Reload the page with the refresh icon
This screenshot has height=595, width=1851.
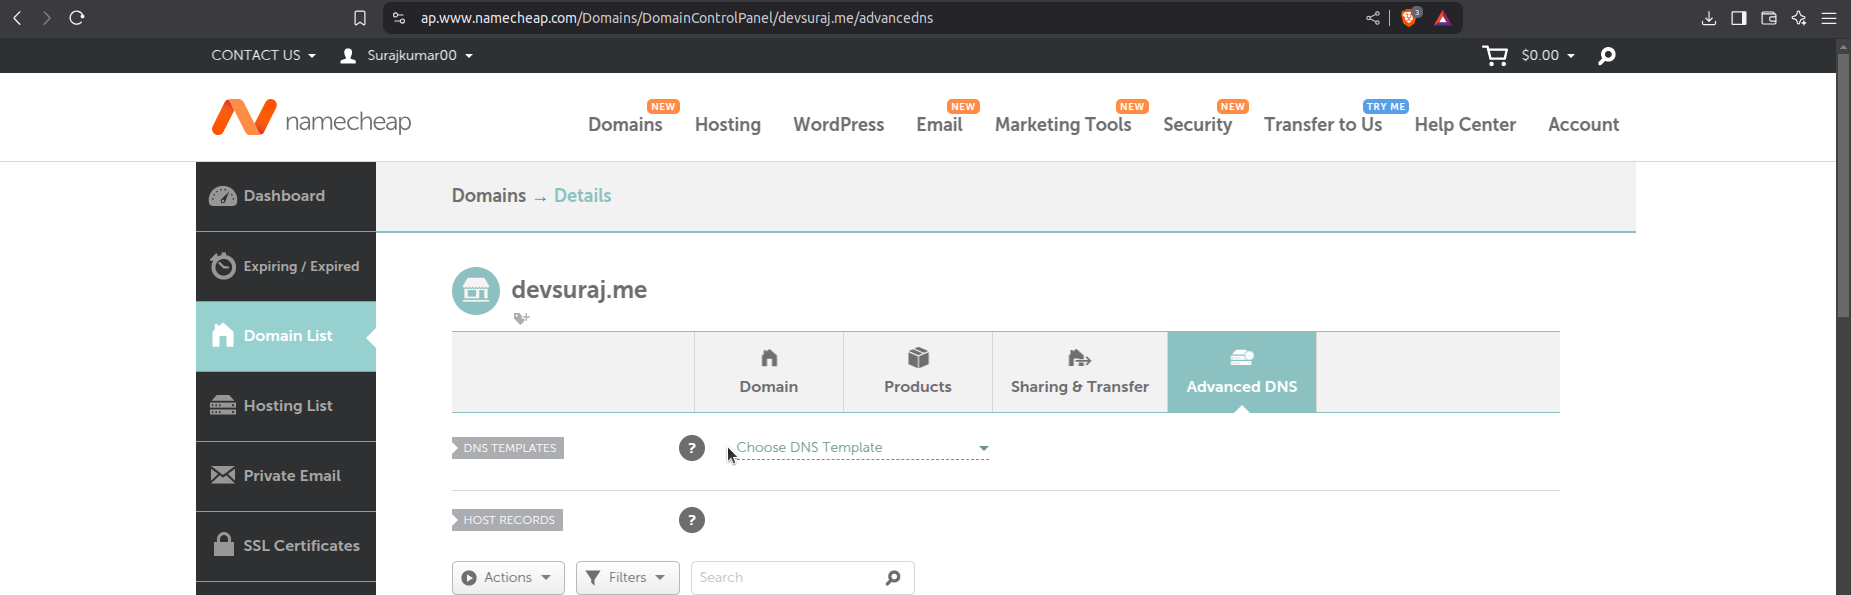tap(77, 18)
